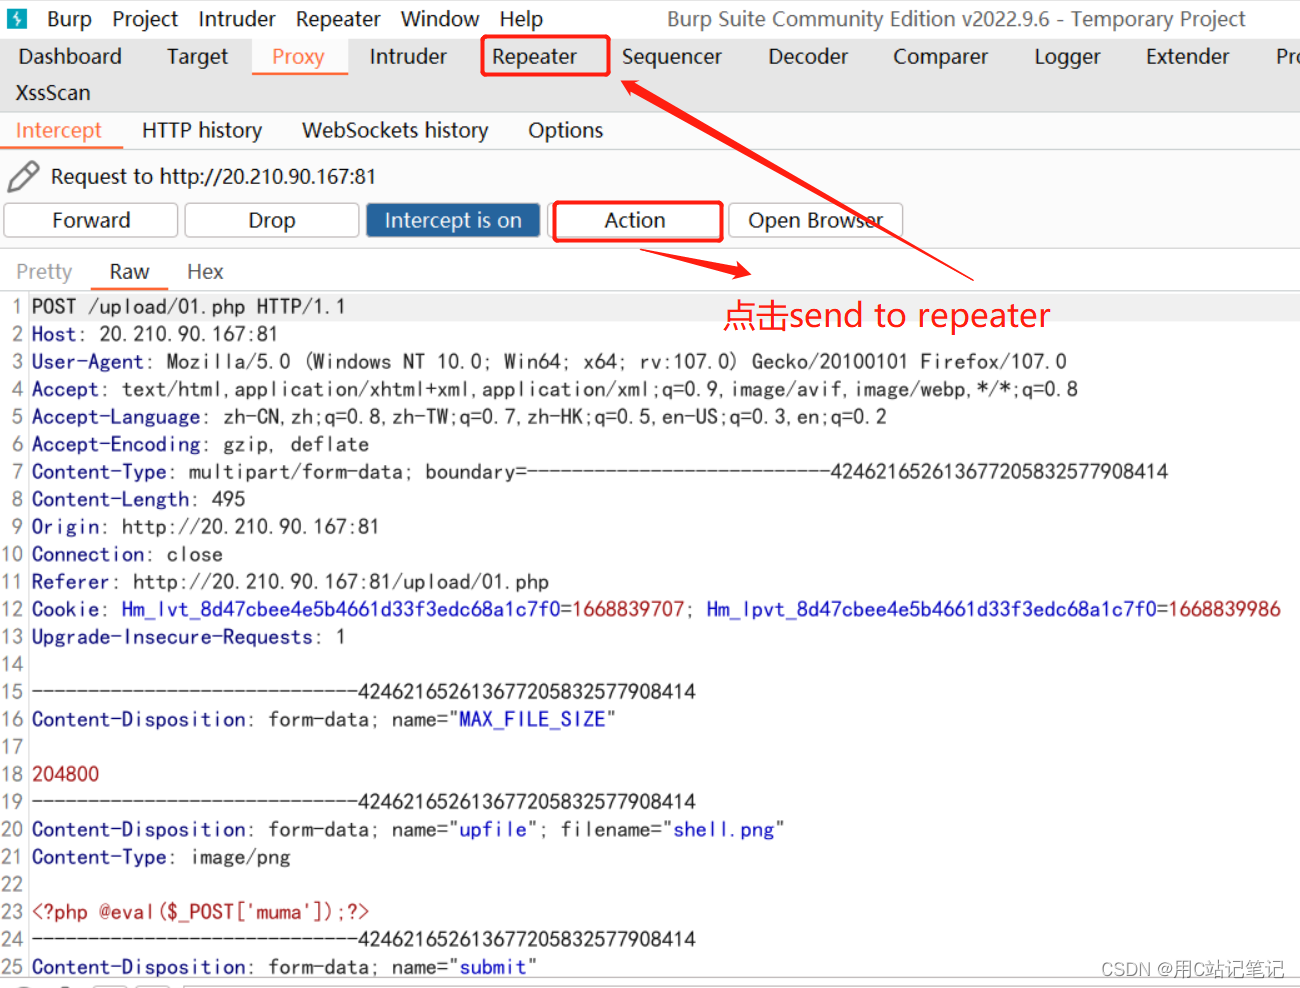
Task: Forward the intercepted request
Action: click(x=91, y=220)
